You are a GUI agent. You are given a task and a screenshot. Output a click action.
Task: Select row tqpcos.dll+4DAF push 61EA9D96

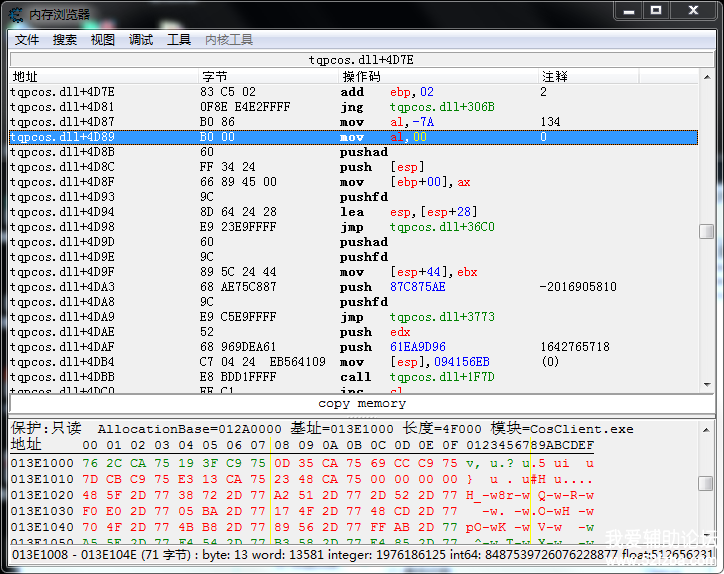[x=353, y=347]
